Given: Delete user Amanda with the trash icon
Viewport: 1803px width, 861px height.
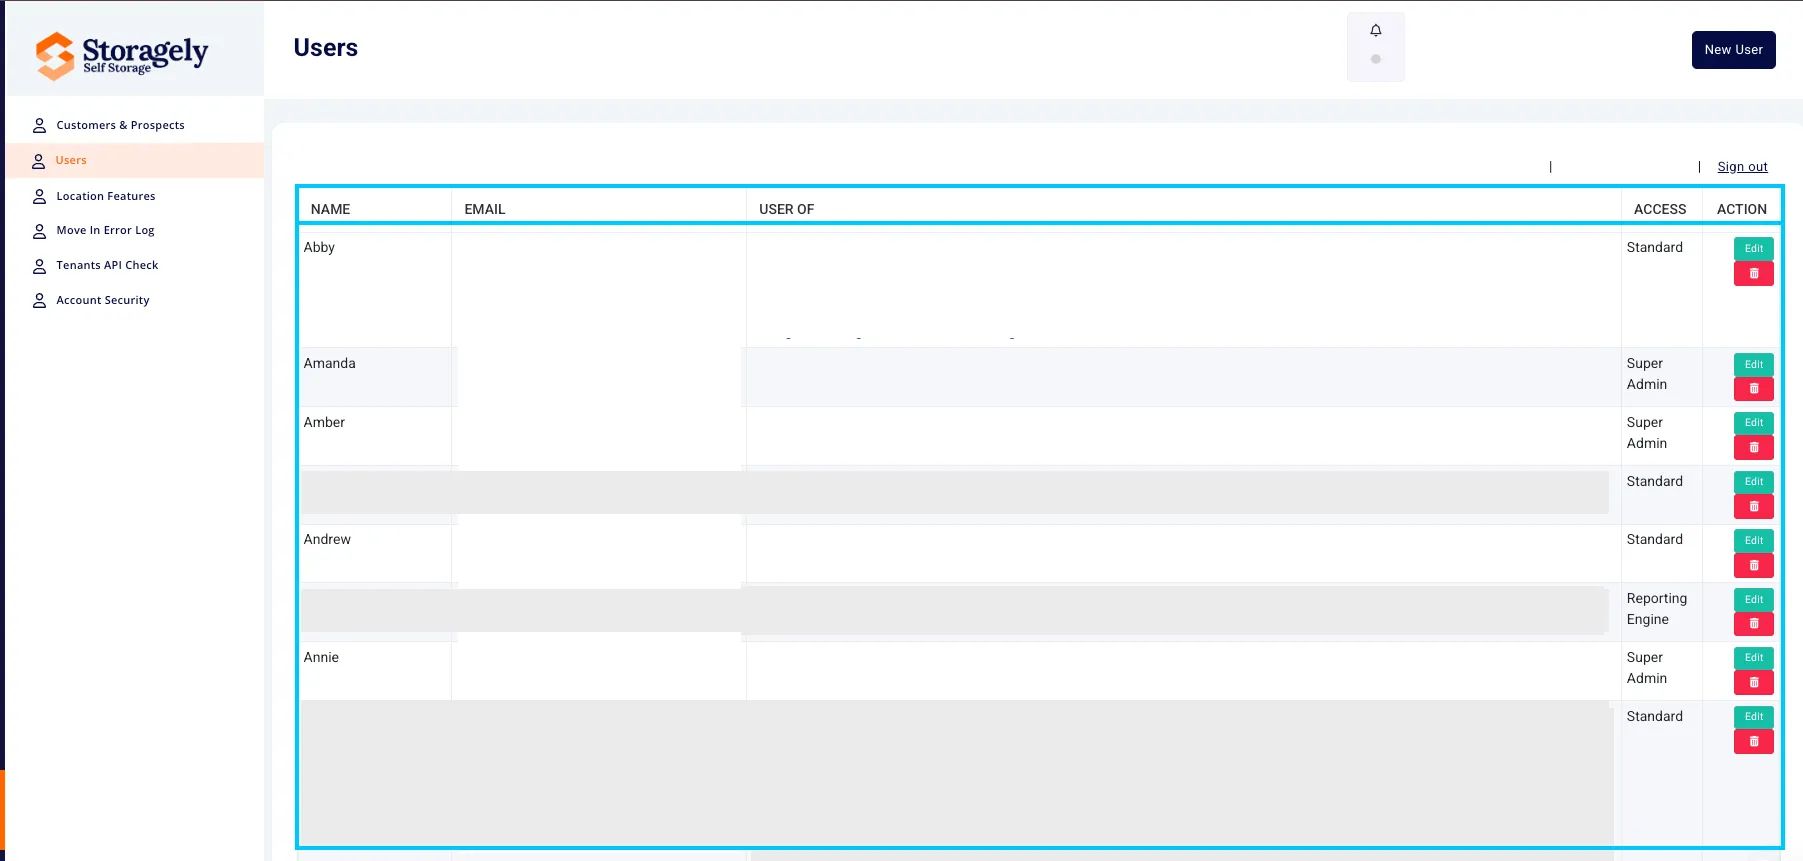Looking at the screenshot, I should [x=1754, y=389].
